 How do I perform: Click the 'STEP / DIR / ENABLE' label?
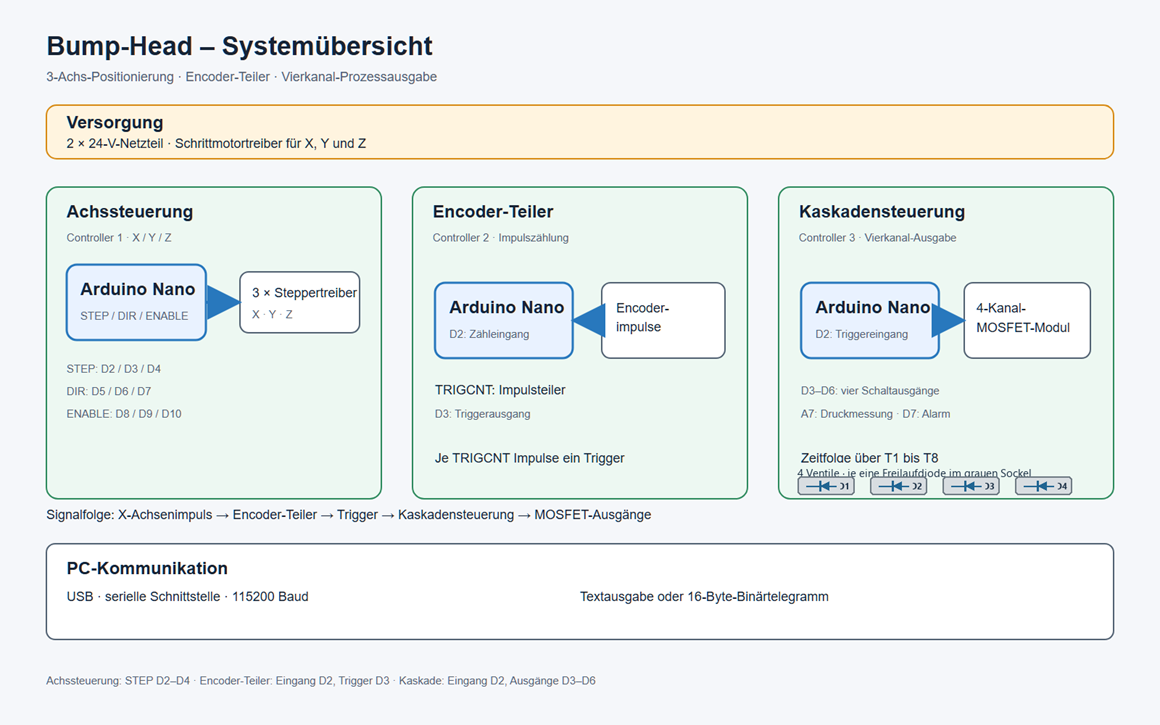point(134,316)
